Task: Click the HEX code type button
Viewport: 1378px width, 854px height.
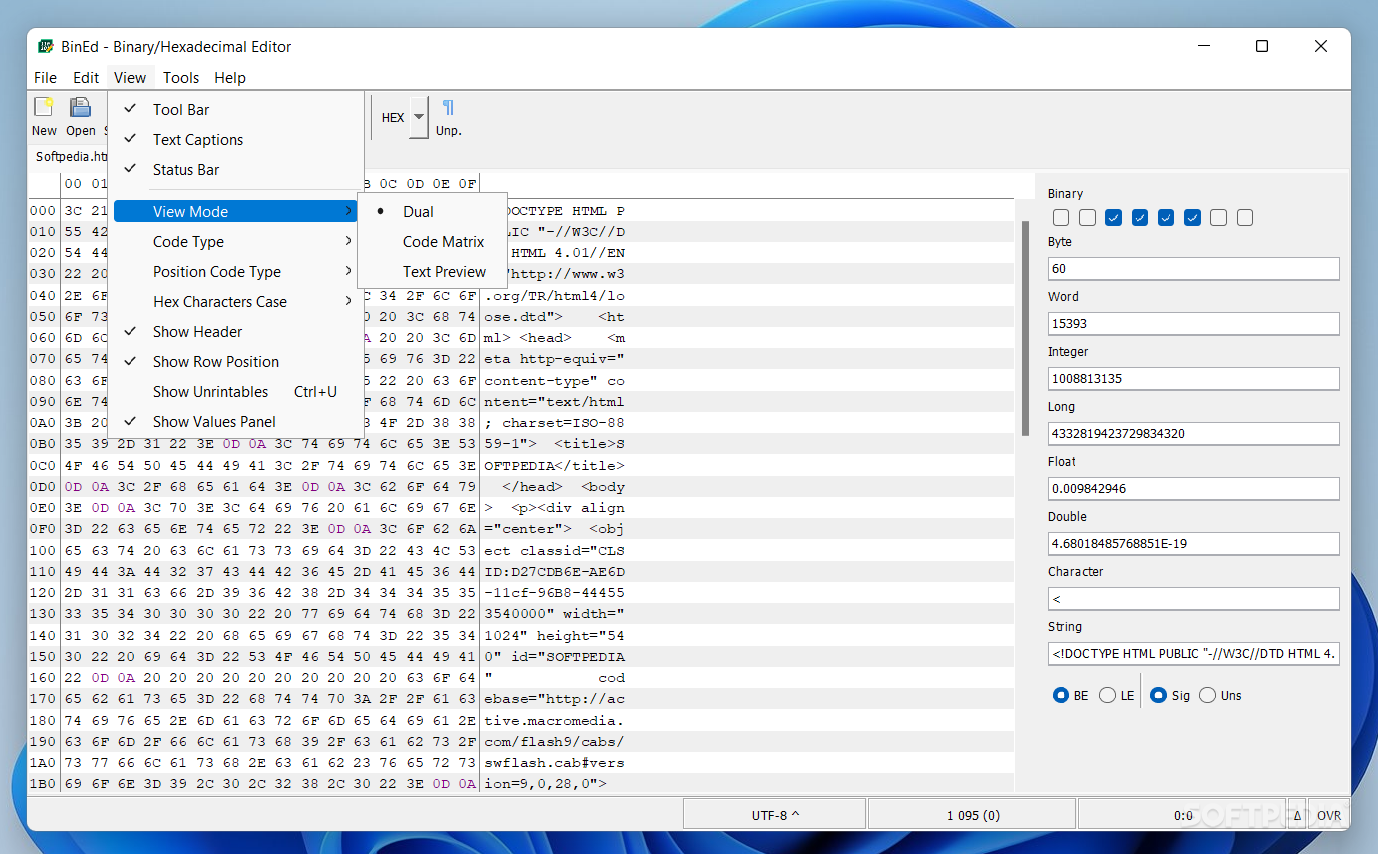Action: pos(393,117)
